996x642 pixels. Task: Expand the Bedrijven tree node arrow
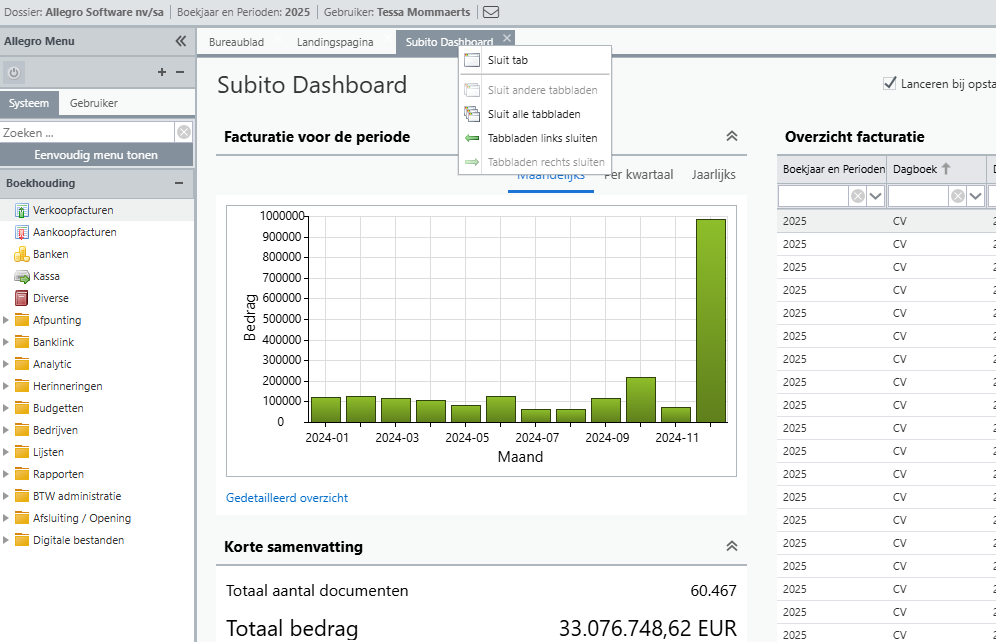tap(6, 430)
